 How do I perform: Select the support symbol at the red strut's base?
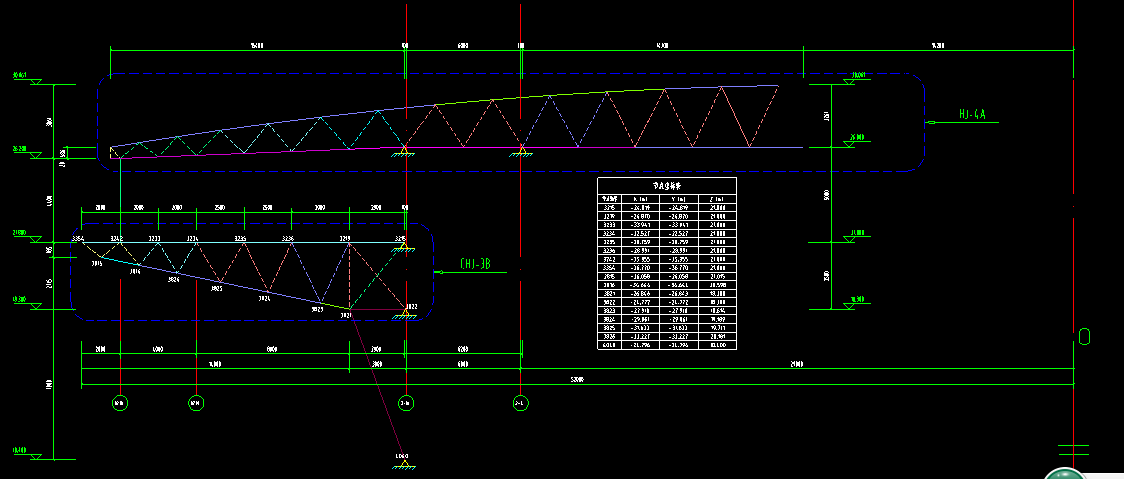(404, 465)
